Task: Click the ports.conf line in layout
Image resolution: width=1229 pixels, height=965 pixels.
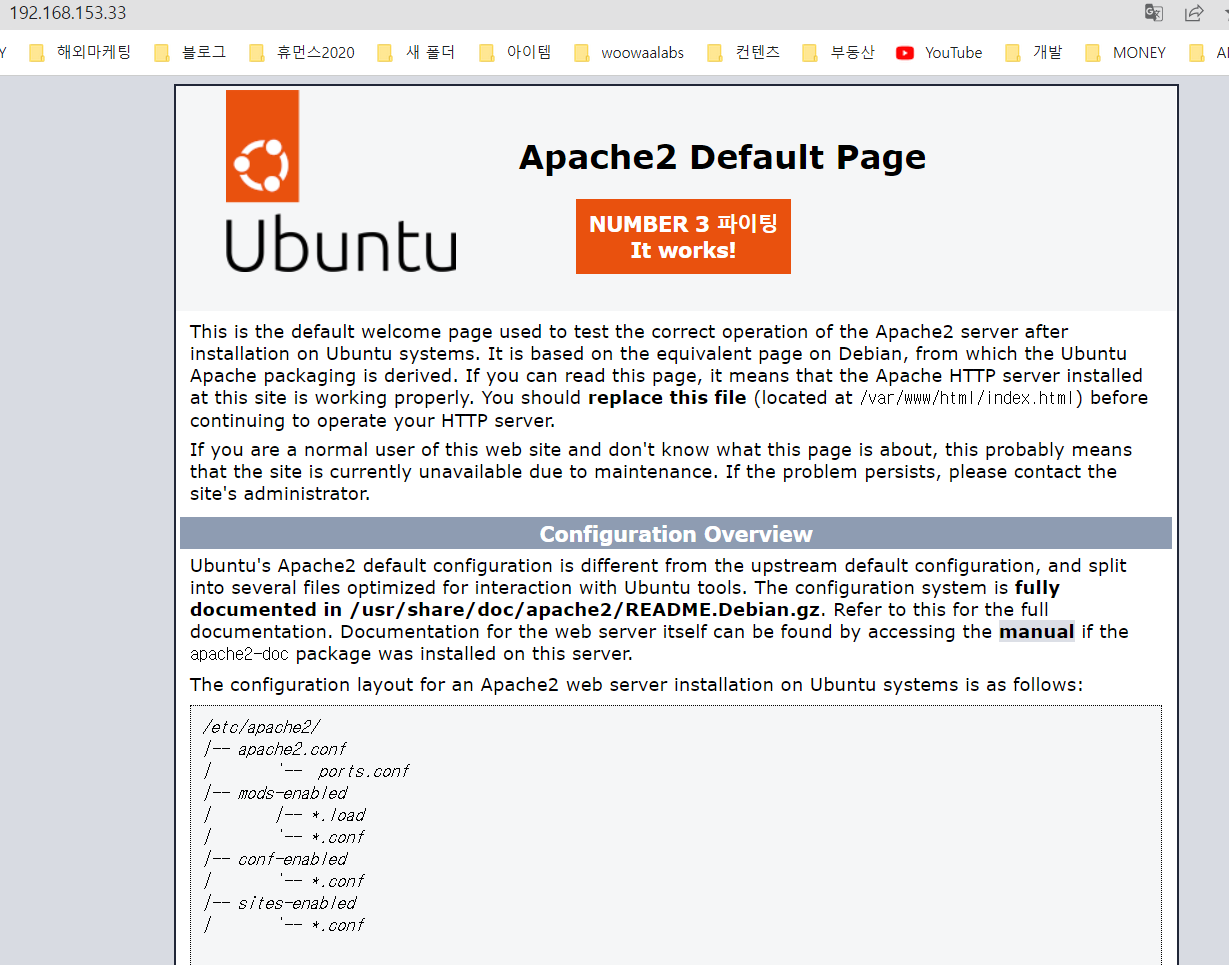Action: pos(363,771)
